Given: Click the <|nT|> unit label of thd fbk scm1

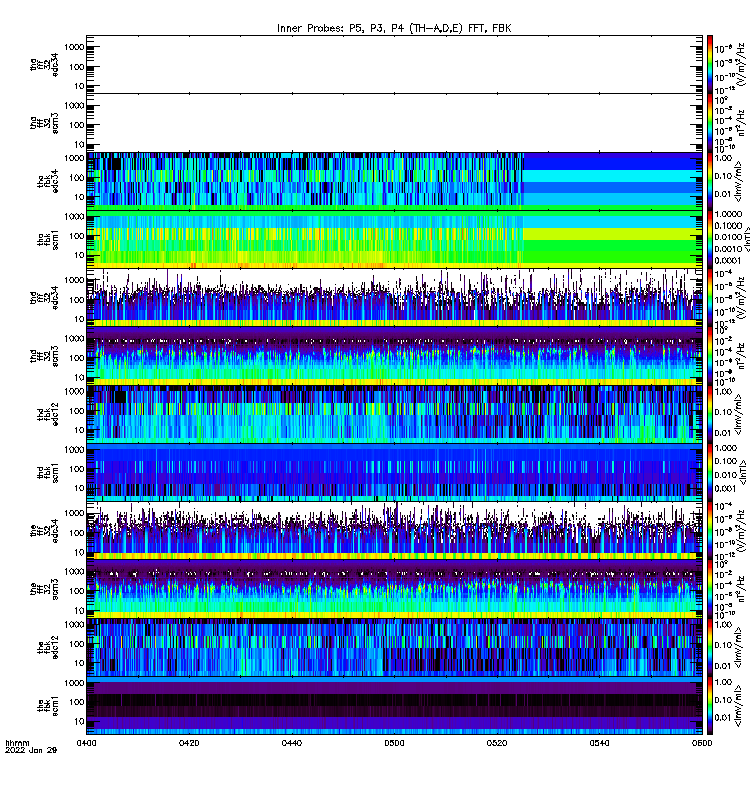Looking at the screenshot, I should (x=743, y=472).
